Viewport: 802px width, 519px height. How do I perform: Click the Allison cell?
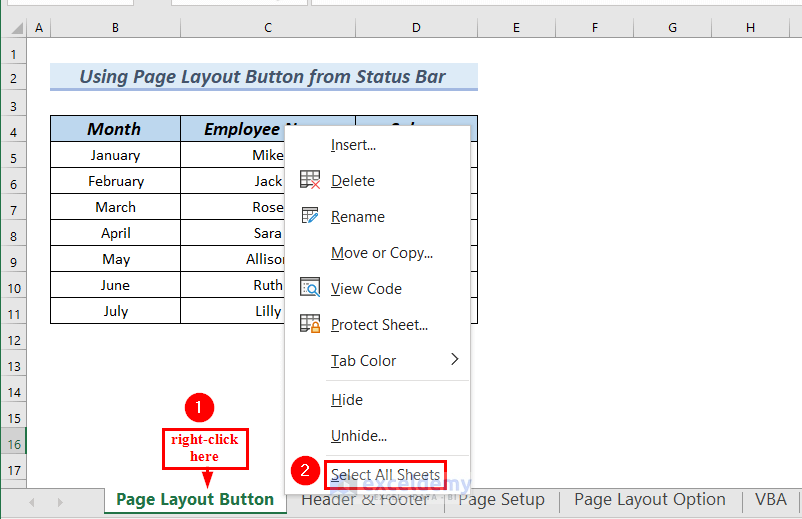point(233,259)
